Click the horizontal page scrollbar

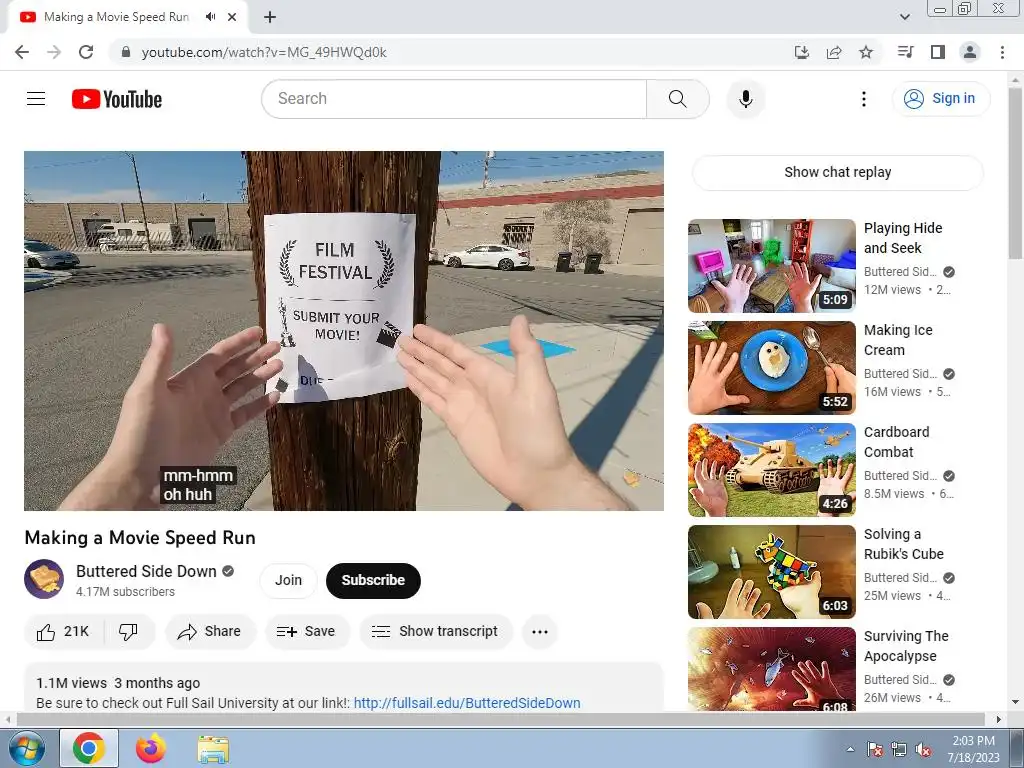pos(500,719)
